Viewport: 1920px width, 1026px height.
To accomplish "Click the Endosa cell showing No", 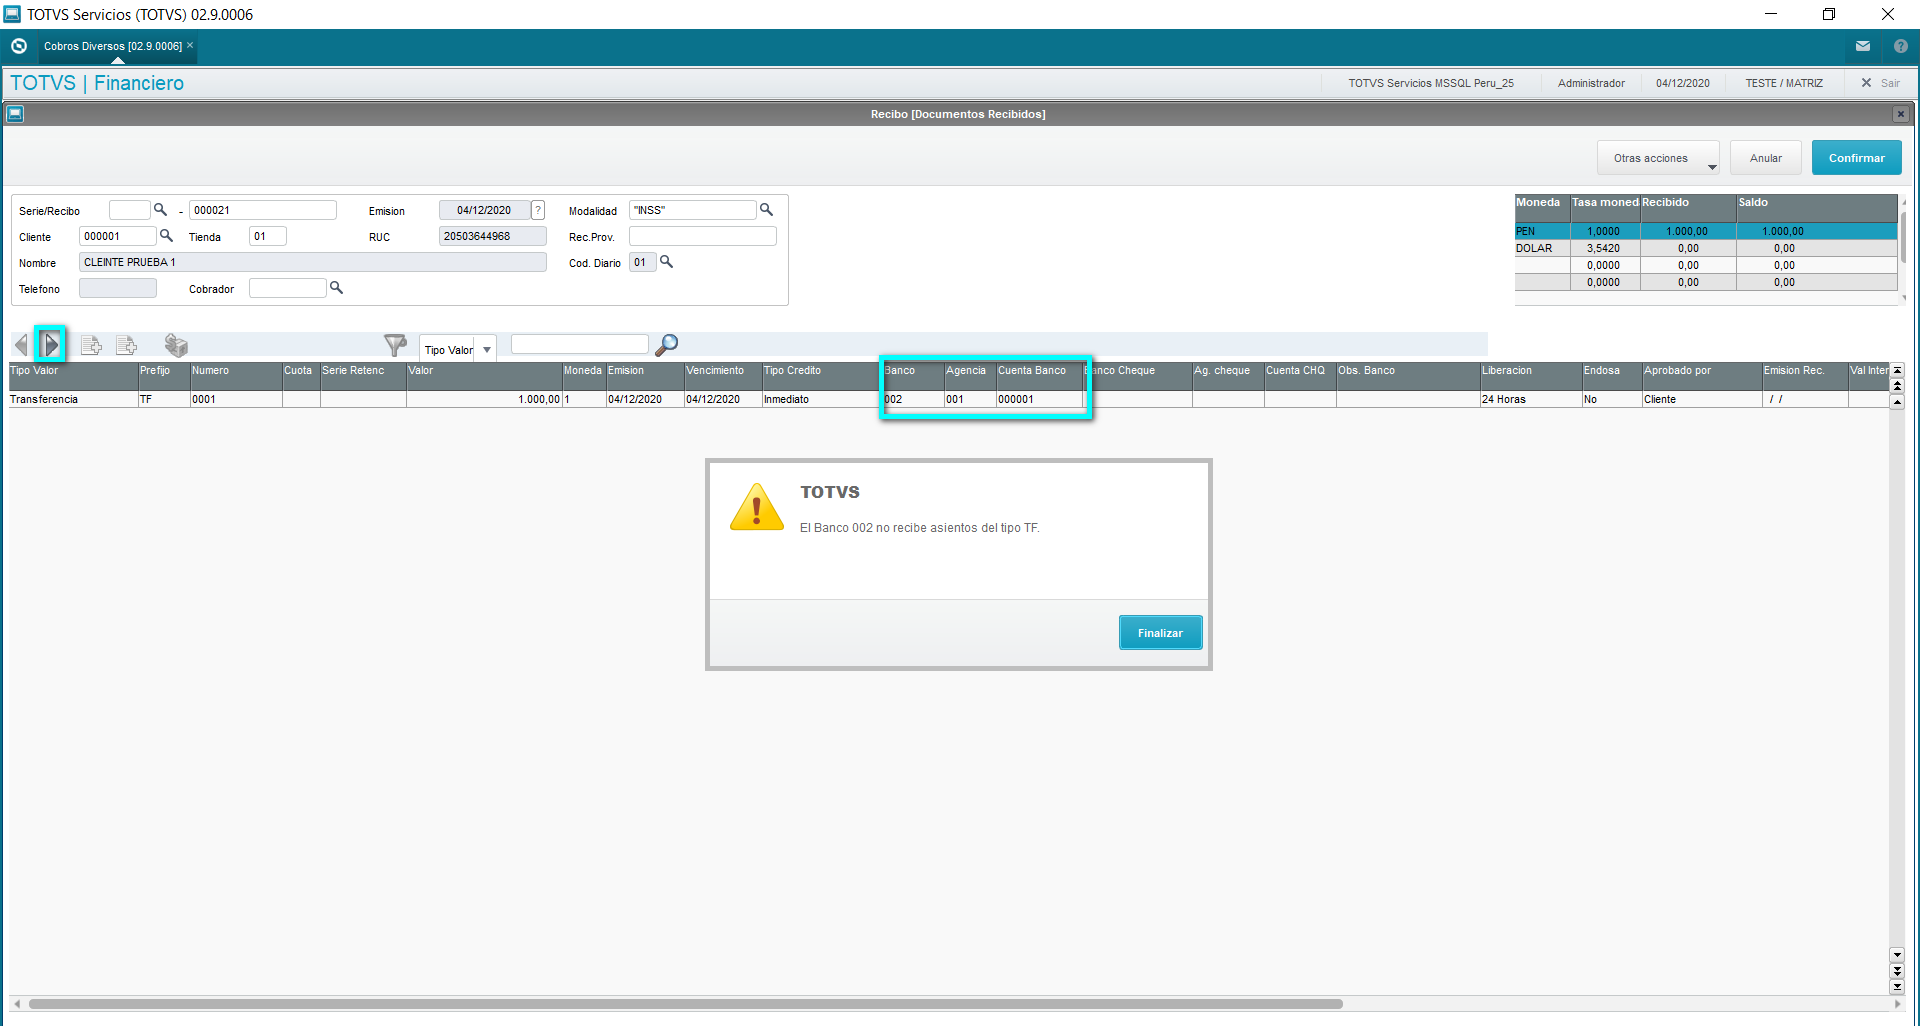I will coord(1611,399).
